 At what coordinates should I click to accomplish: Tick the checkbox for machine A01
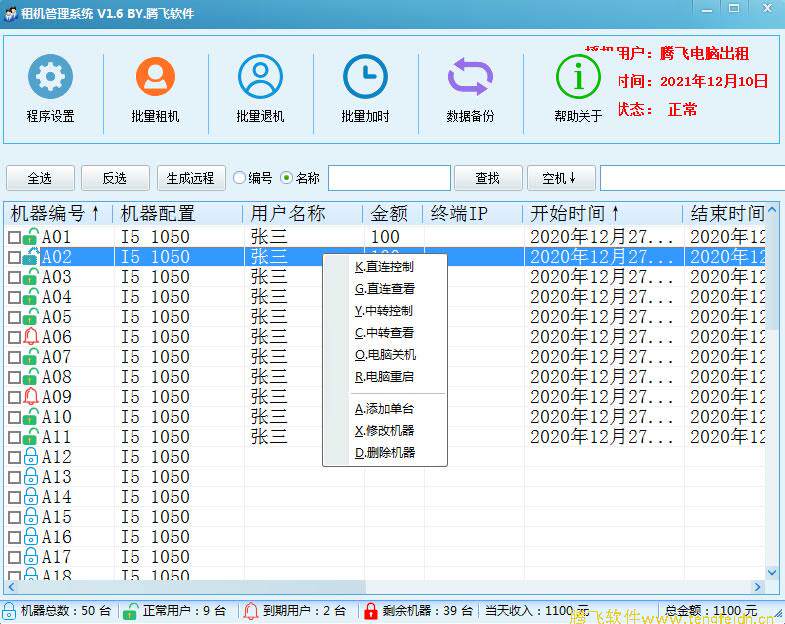(15, 237)
